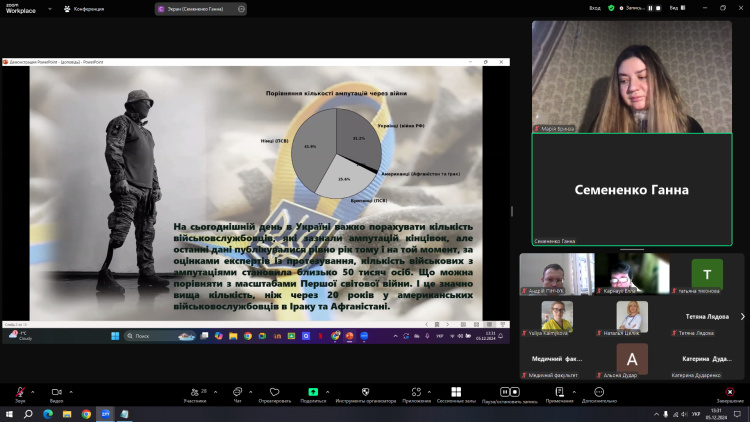
Task: Open Breakout rooms (Сессионные залы)
Action: point(454,392)
